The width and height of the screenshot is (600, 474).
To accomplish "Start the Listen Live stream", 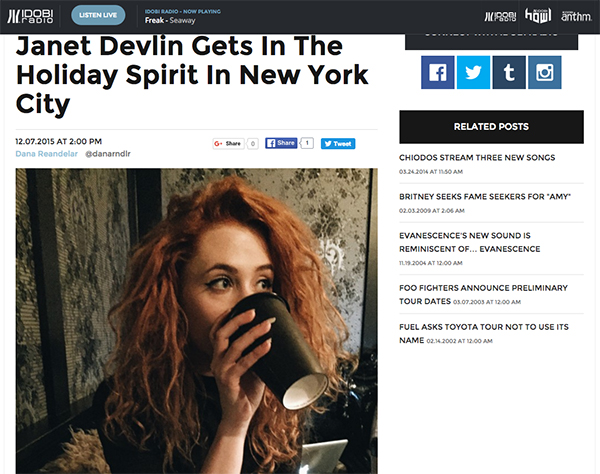I will coord(98,15).
